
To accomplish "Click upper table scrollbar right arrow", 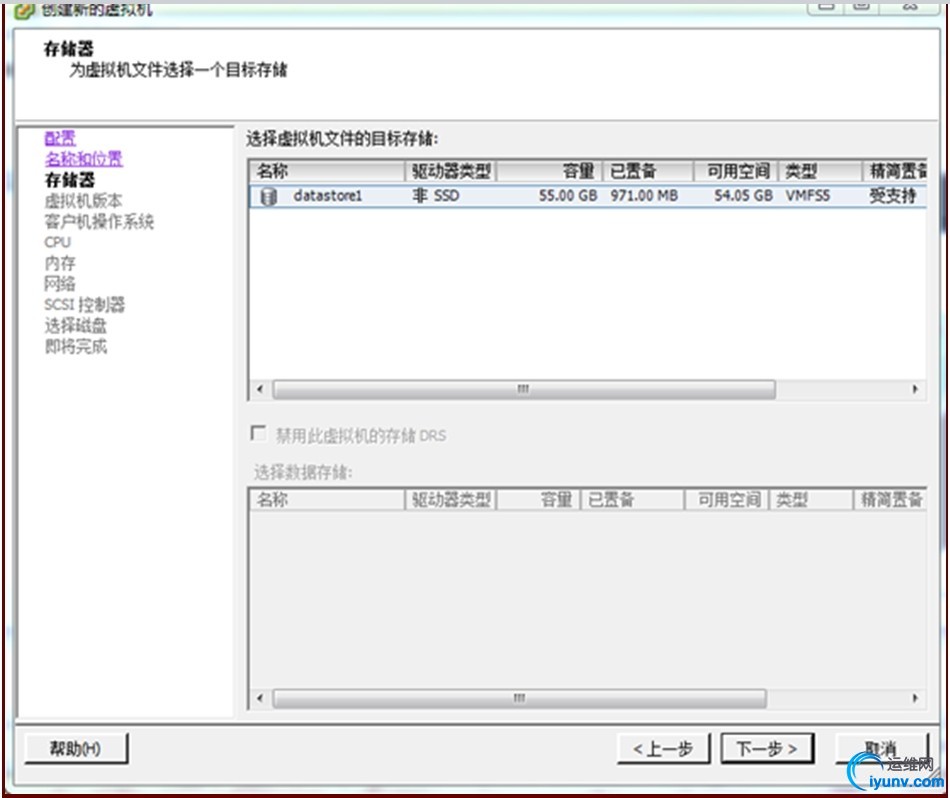I will [x=915, y=389].
